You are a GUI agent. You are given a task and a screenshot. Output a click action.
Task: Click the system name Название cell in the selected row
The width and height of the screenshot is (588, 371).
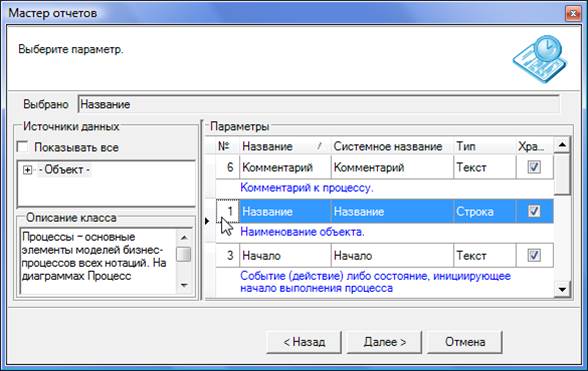[x=392, y=212]
